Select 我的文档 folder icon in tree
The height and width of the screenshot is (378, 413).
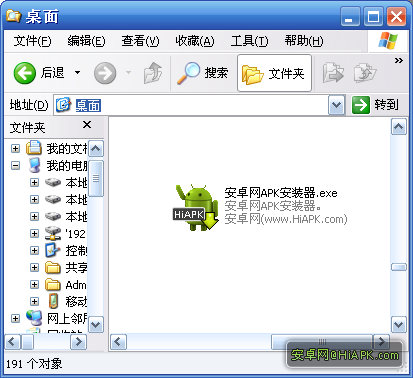tap(34, 148)
